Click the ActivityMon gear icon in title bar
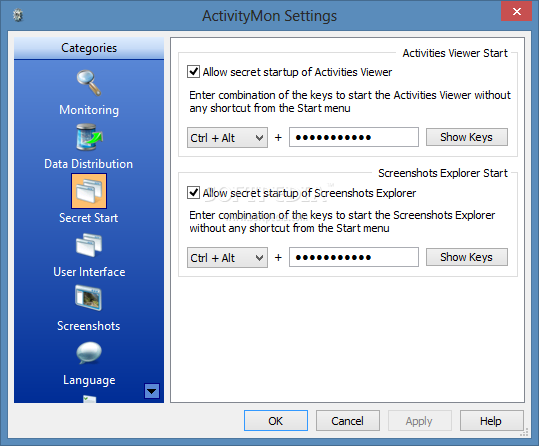 tap(18, 15)
